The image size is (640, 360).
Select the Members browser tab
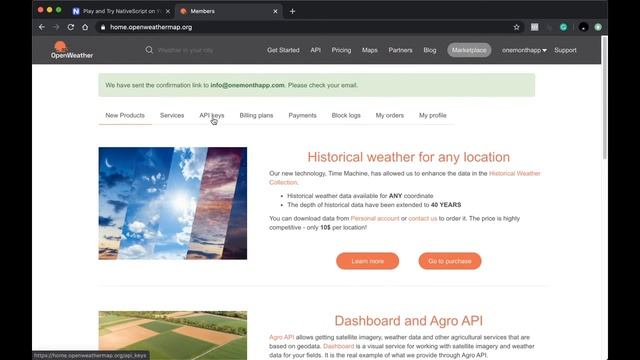229,11
